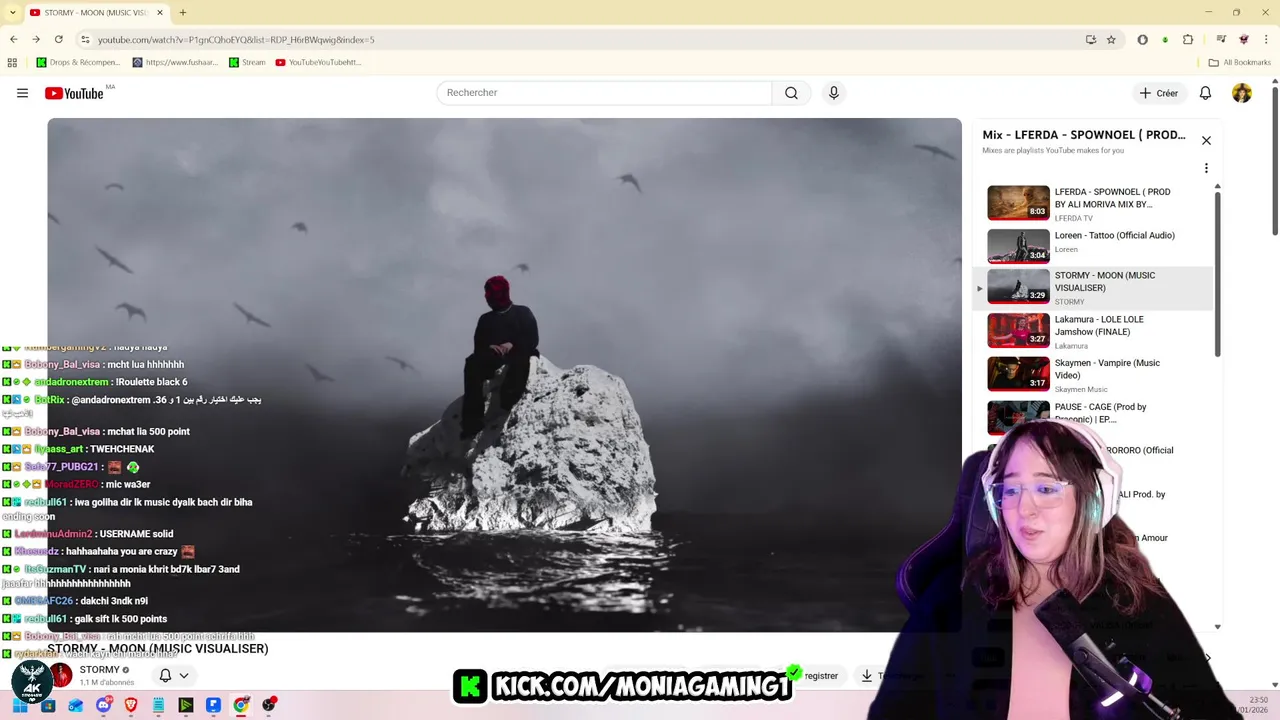Launch Brave browser from the taskbar
1280x720 pixels.
[131, 705]
